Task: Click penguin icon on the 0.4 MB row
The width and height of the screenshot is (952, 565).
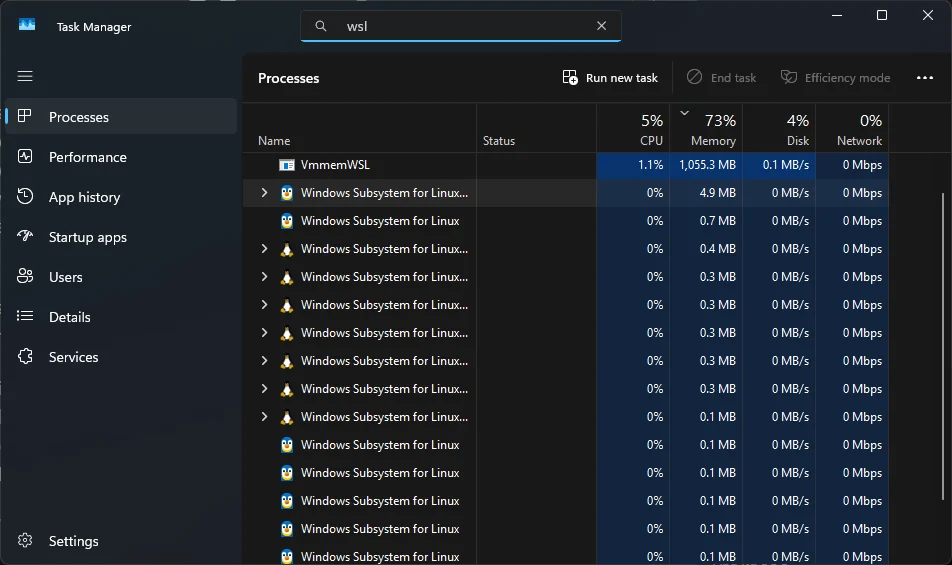Action: tap(287, 249)
